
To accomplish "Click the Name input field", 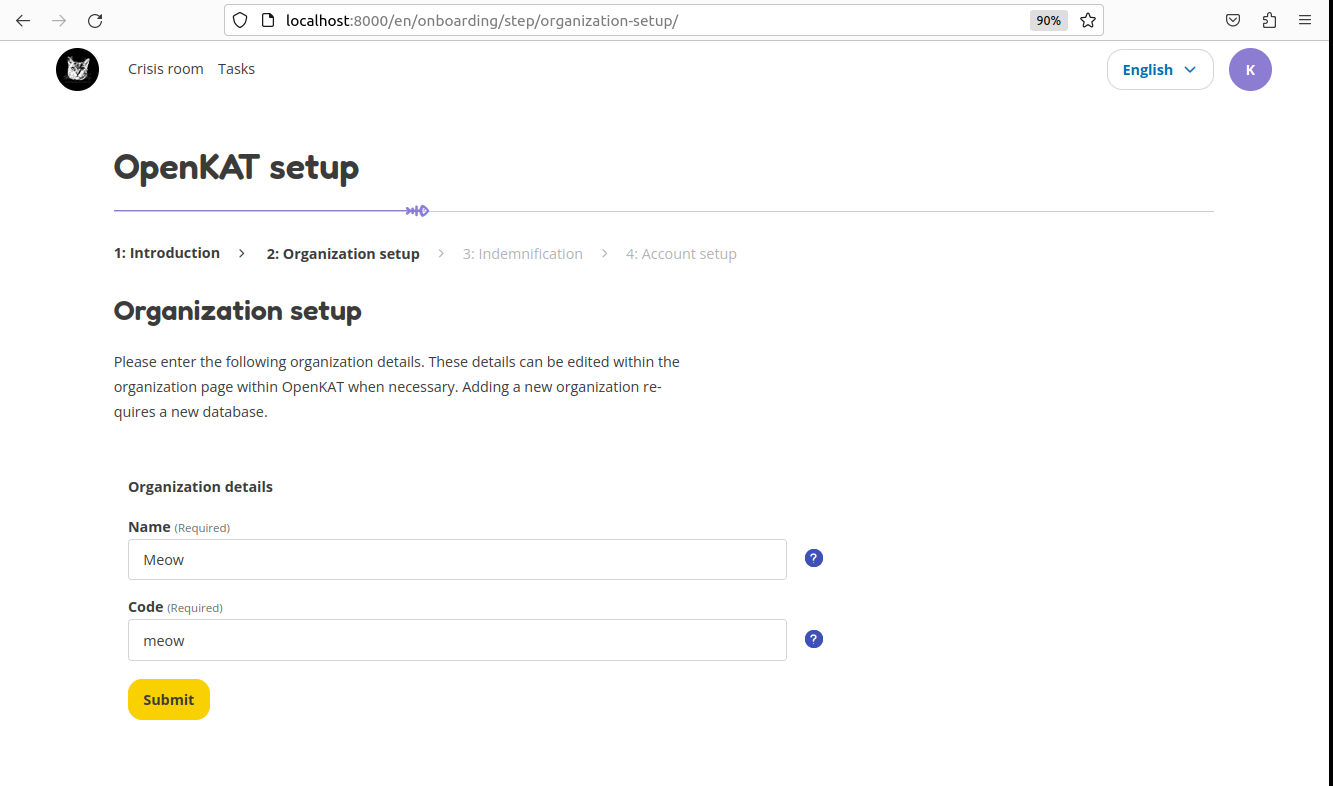I will coord(457,559).
